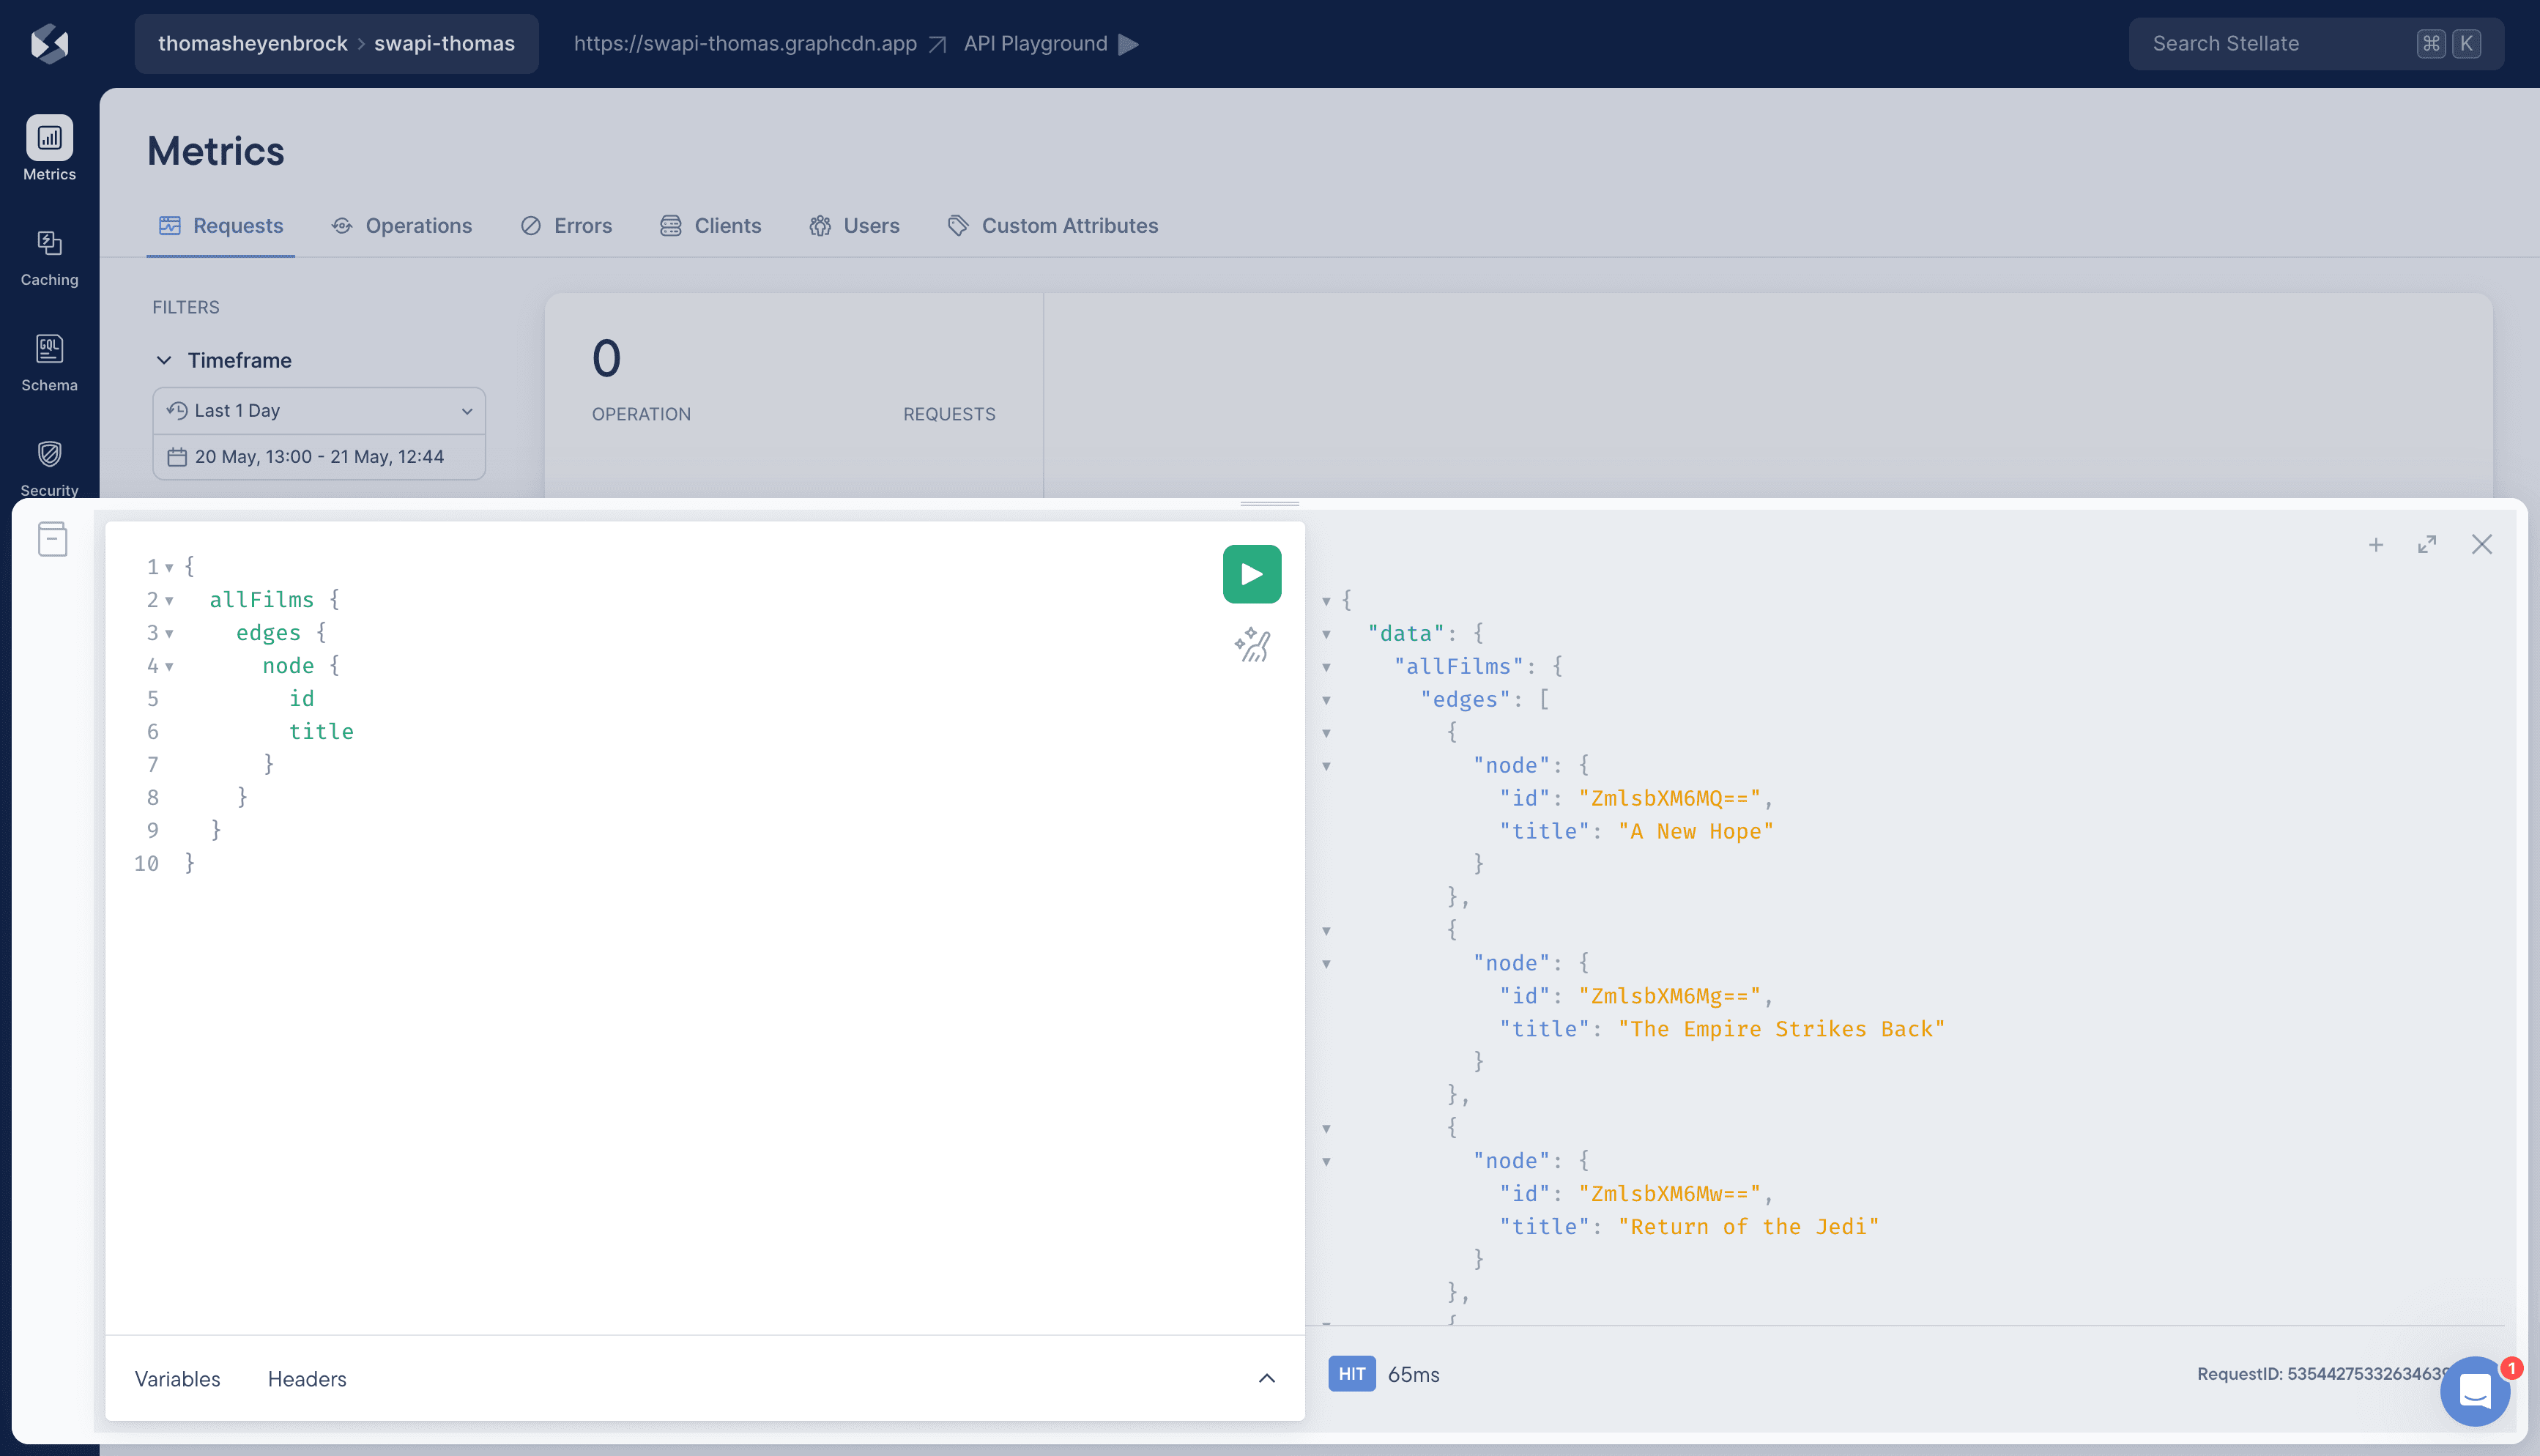Click the prettify query magic wand icon

[x=1251, y=645]
